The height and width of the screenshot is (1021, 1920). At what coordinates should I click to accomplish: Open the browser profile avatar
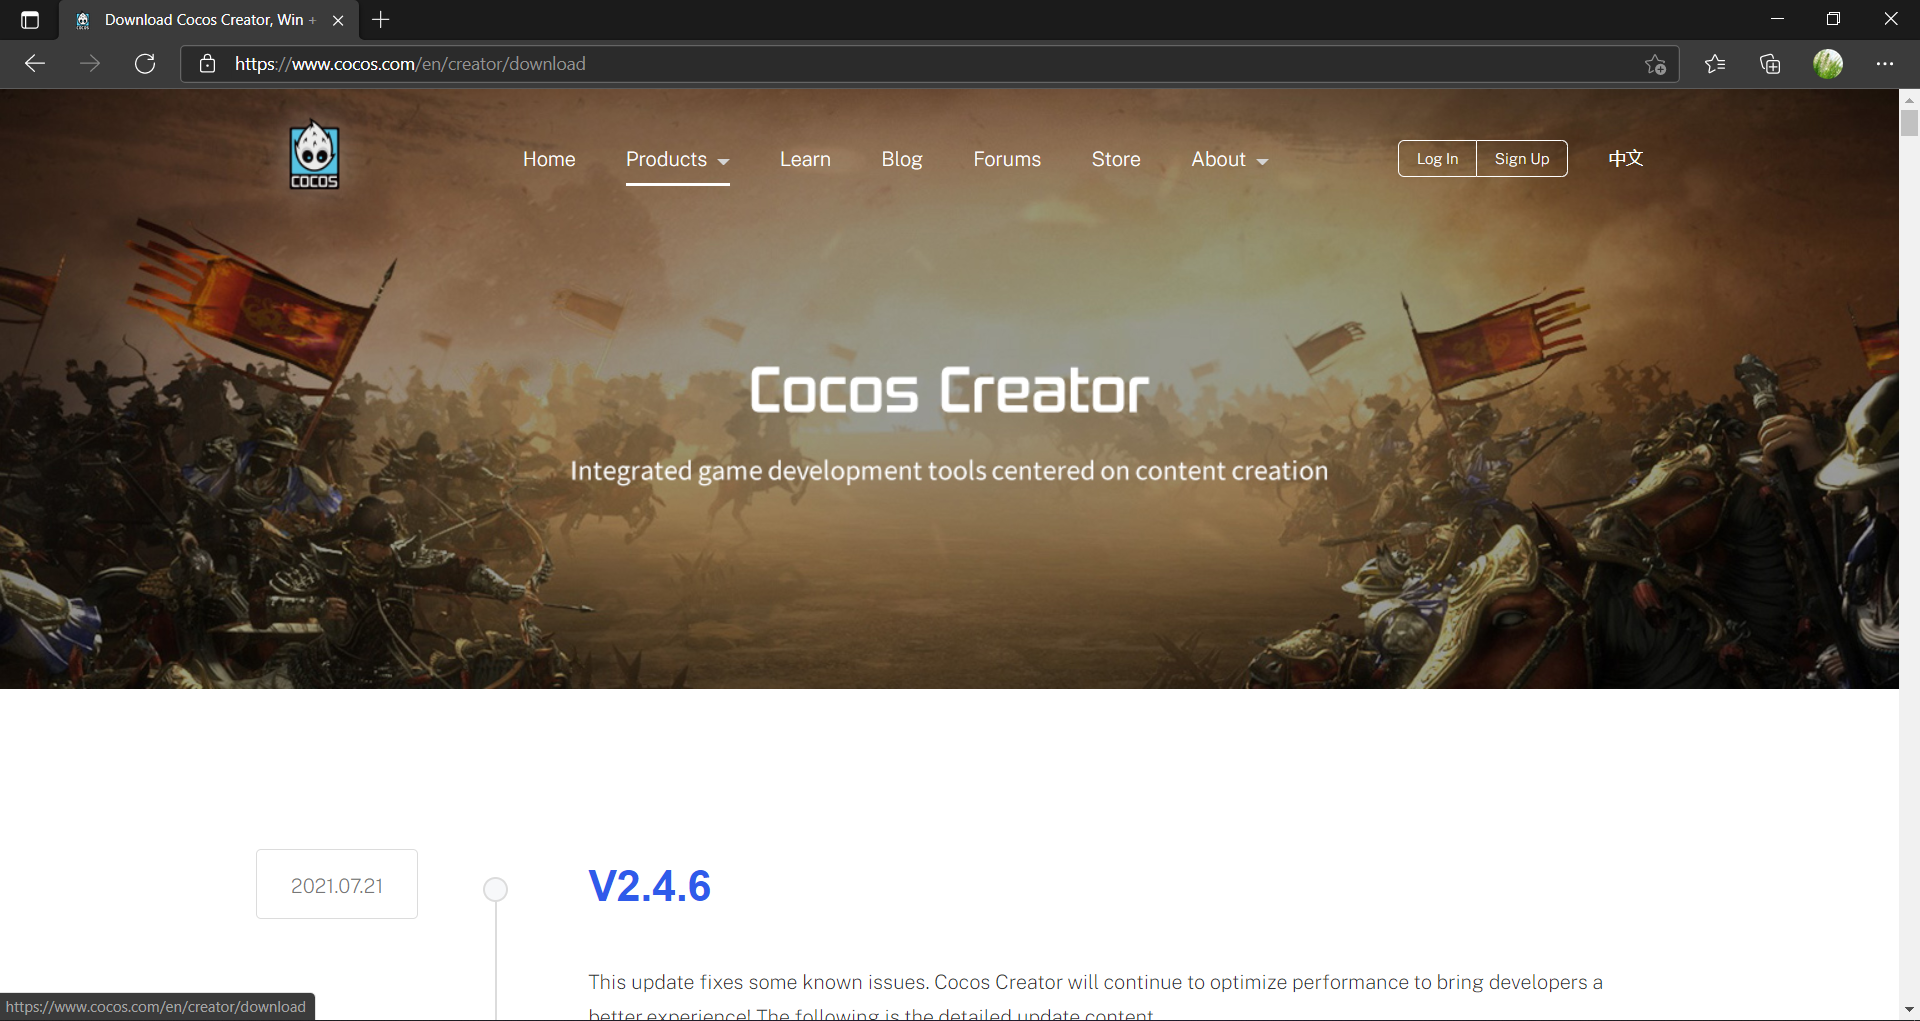pyautogui.click(x=1829, y=63)
